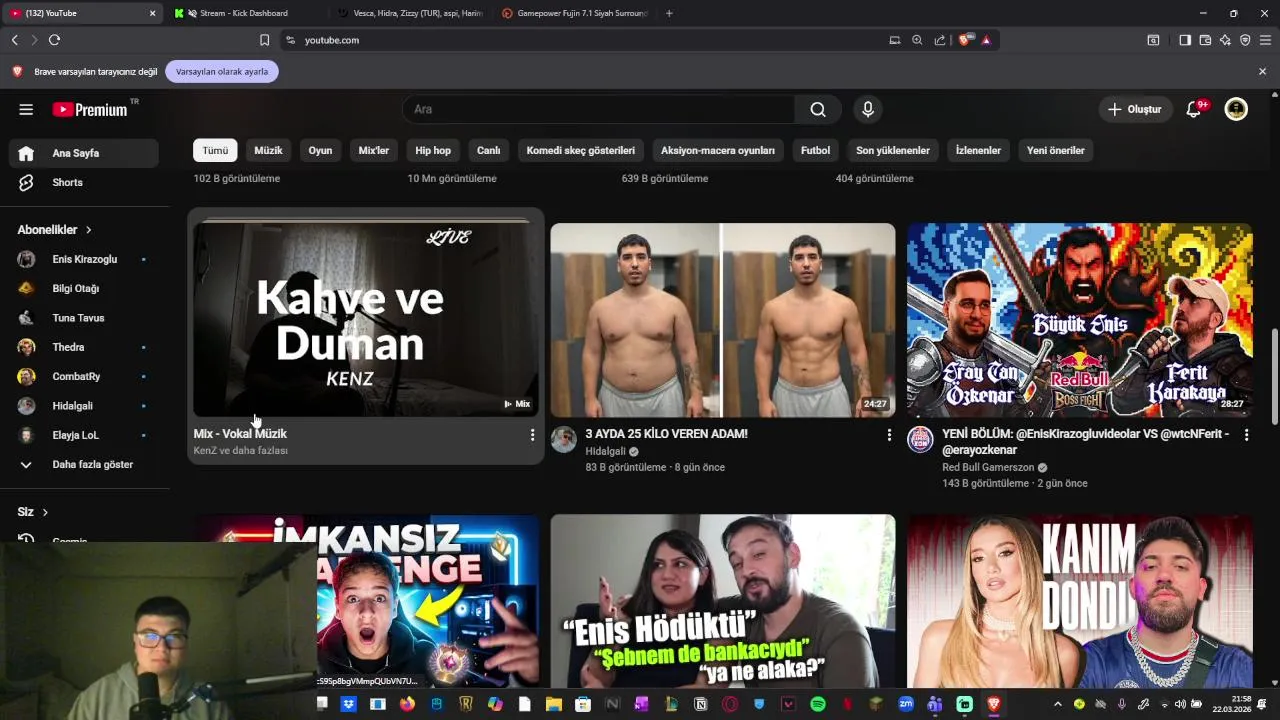1280x720 pixels.
Task: Open options for Mix - Vokal Müzik
Action: point(532,435)
